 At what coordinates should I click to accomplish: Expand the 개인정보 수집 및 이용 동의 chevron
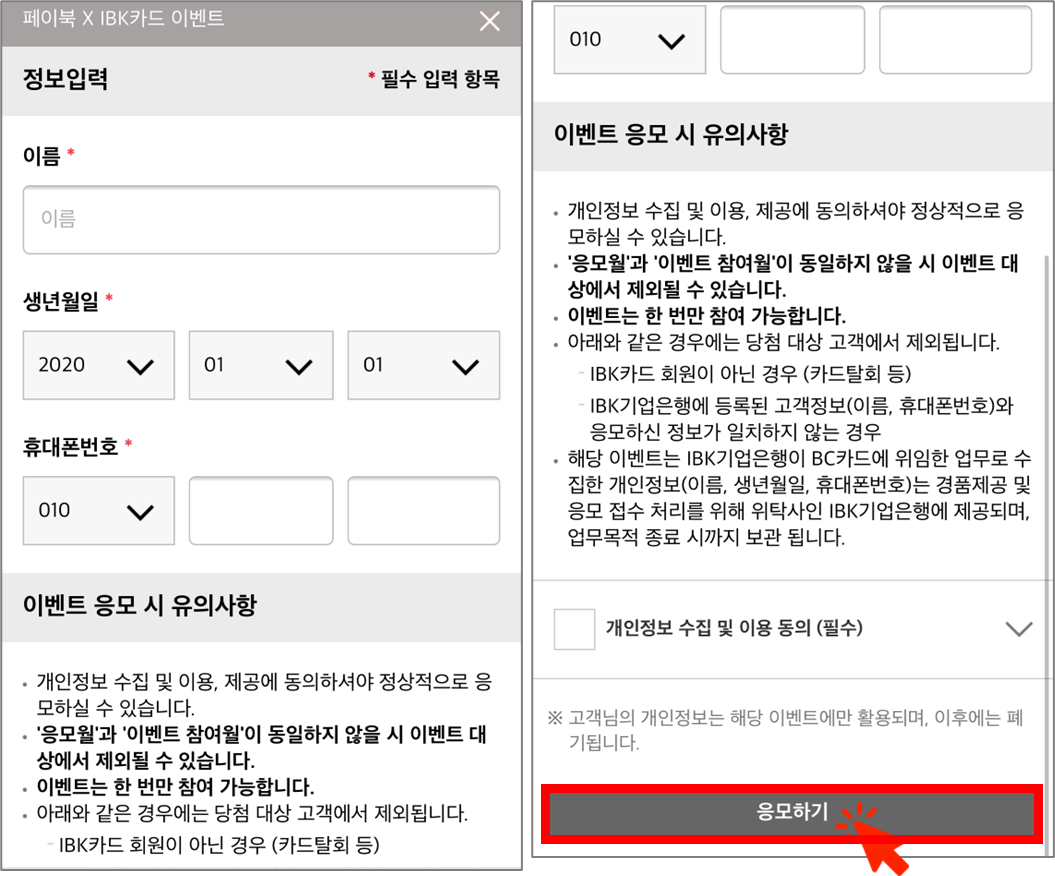point(1019,629)
